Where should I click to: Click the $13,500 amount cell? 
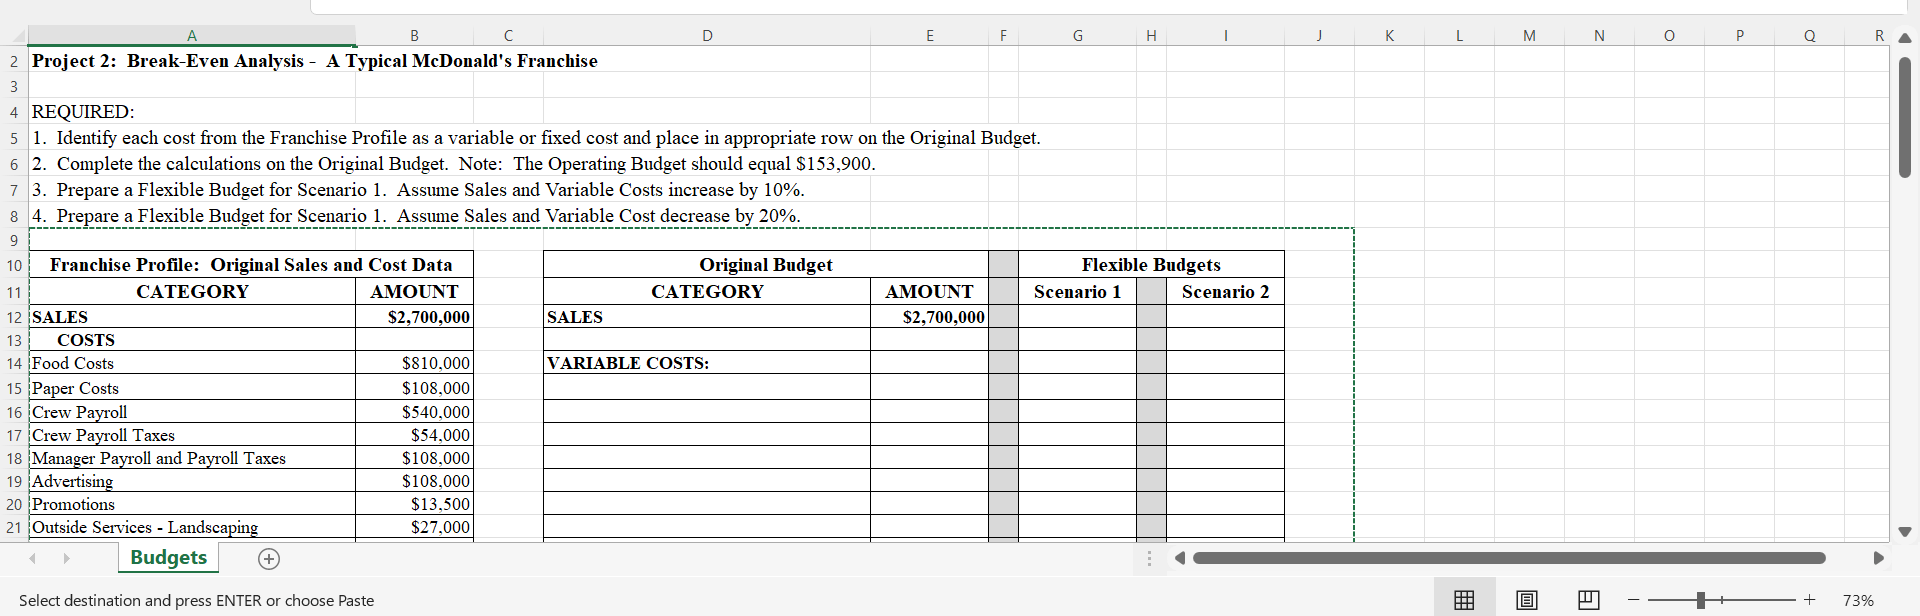414,504
